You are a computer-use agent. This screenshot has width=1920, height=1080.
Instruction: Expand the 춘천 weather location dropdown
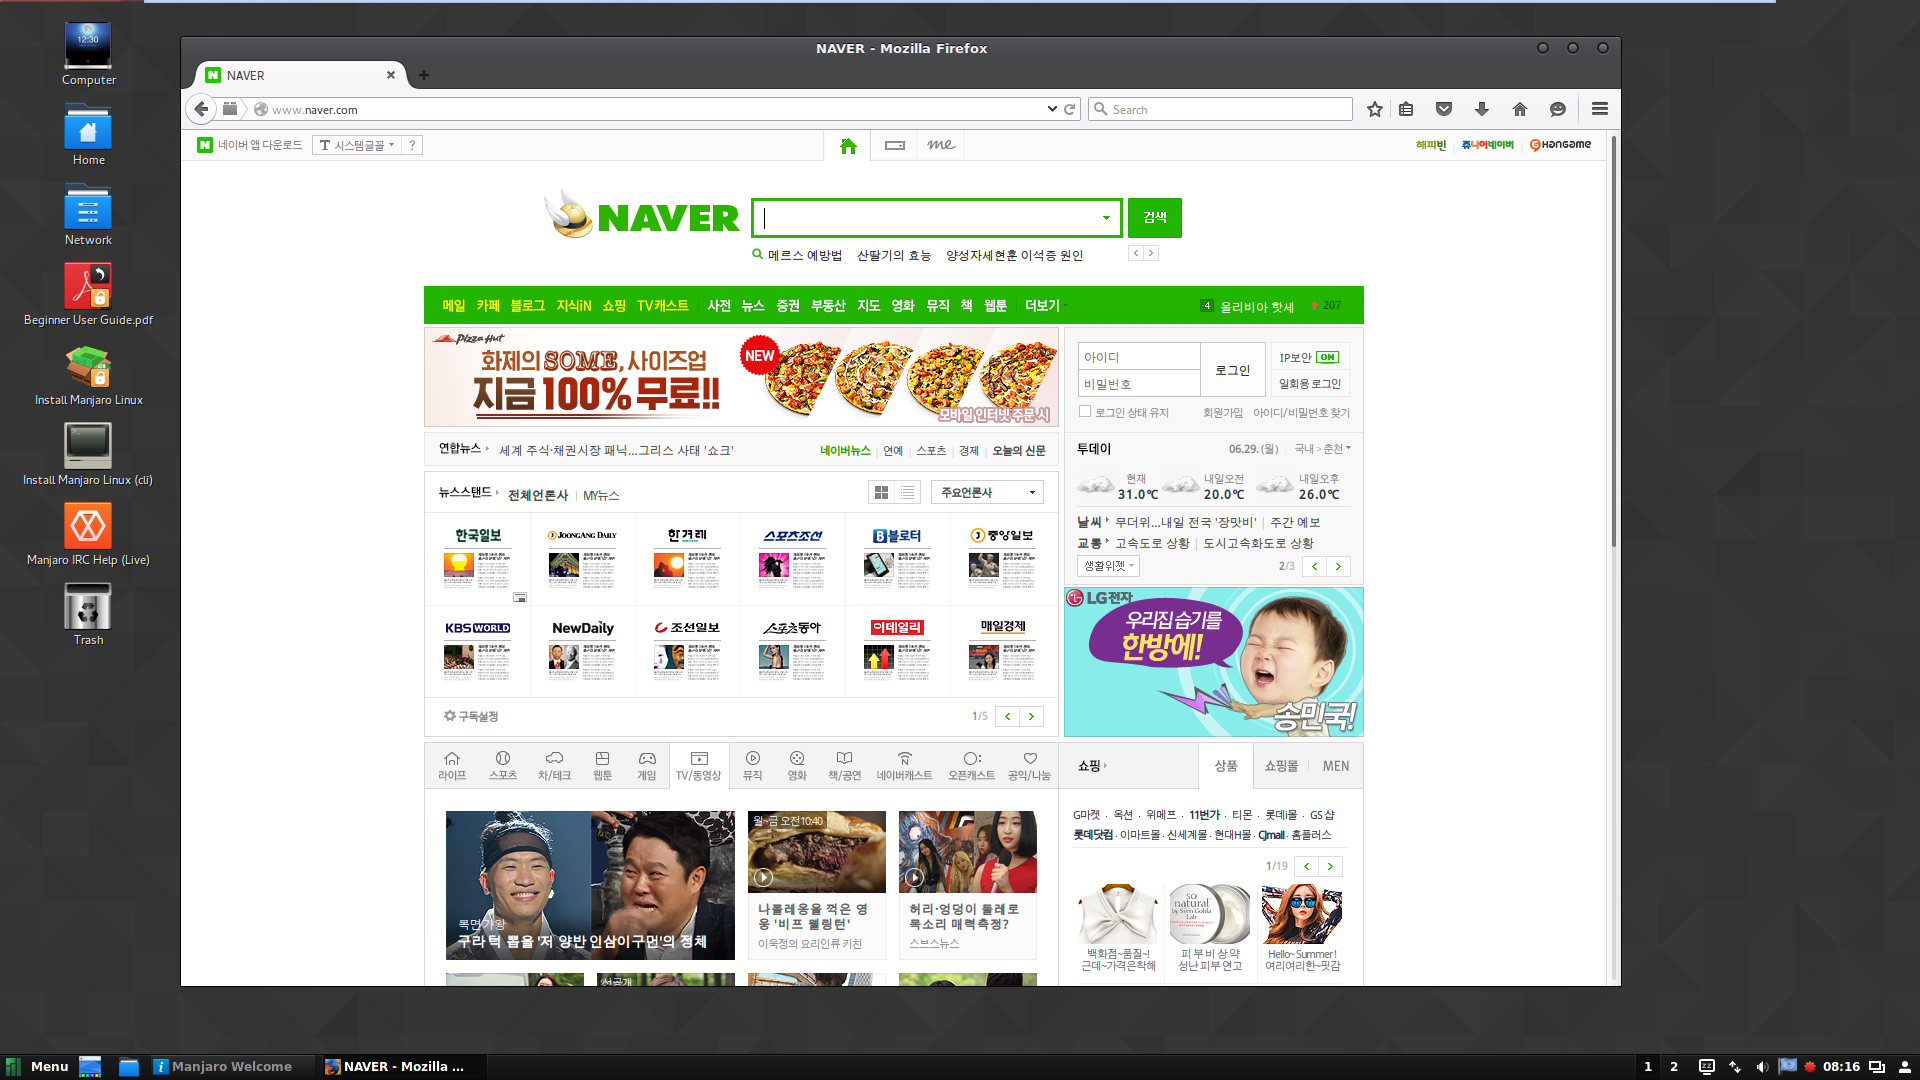[x=1337, y=449]
